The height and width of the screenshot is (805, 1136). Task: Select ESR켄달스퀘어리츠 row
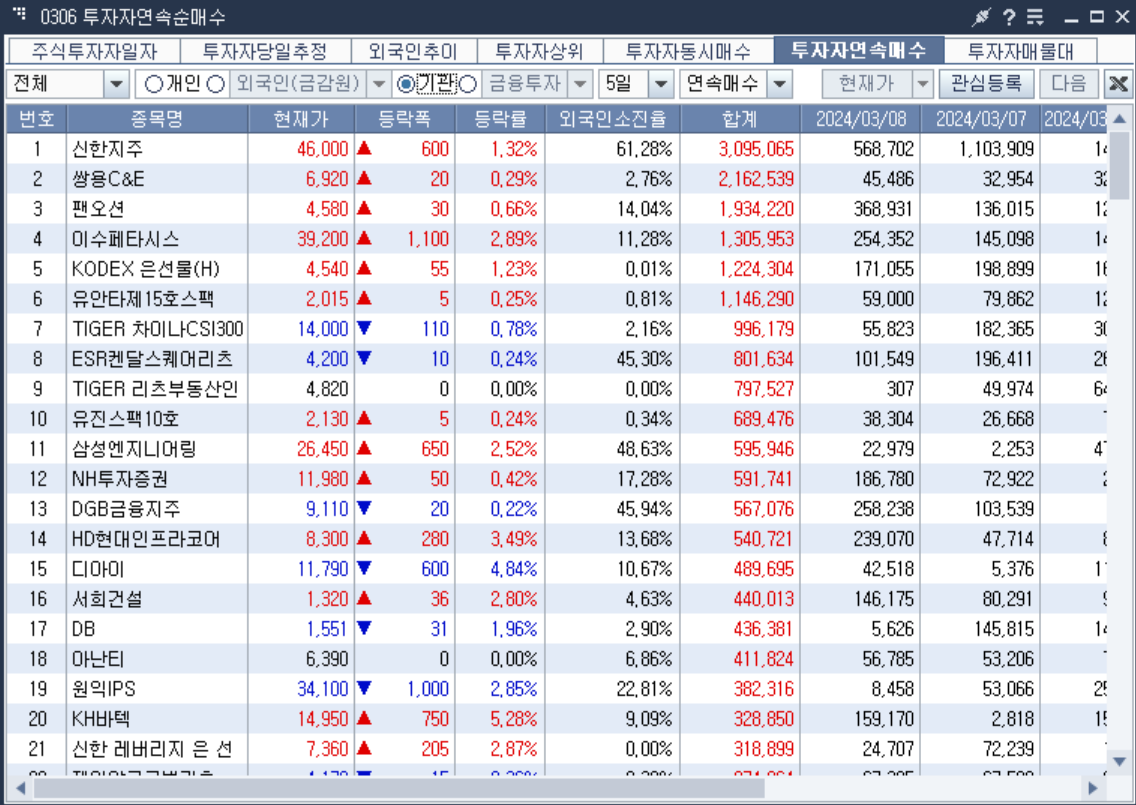click(x=556, y=359)
